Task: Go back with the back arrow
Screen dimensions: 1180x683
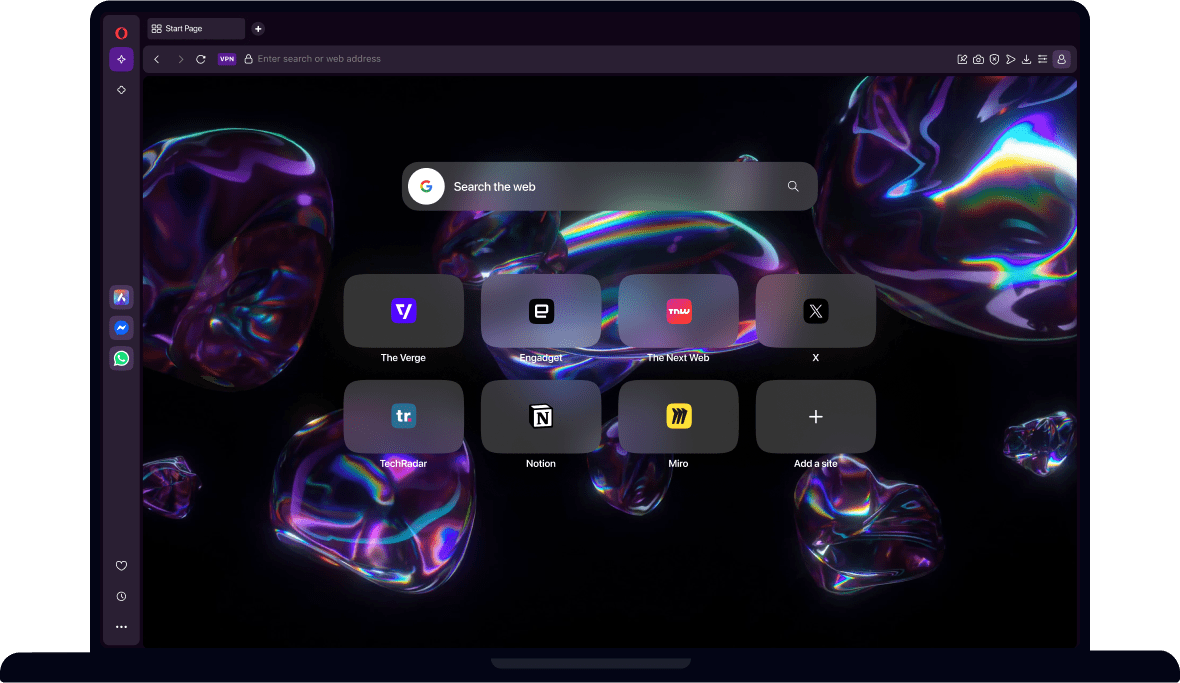Action: coord(157,59)
